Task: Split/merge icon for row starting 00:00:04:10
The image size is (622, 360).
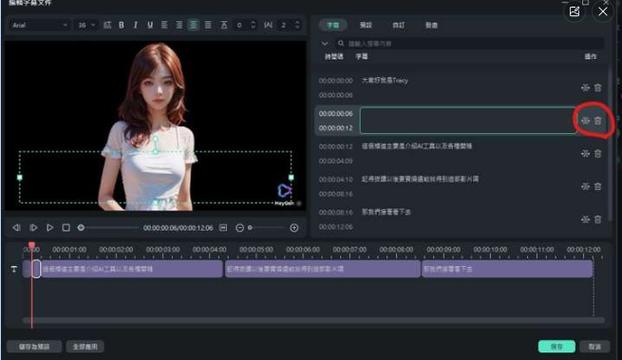Action: pyautogui.click(x=585, y=186)
